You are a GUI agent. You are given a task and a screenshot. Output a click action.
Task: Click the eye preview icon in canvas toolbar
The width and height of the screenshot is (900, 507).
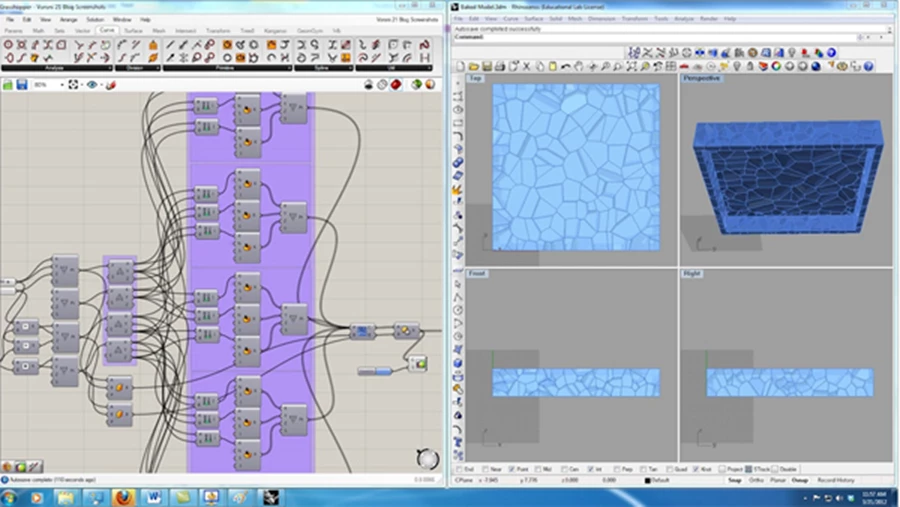pos(92,85)
